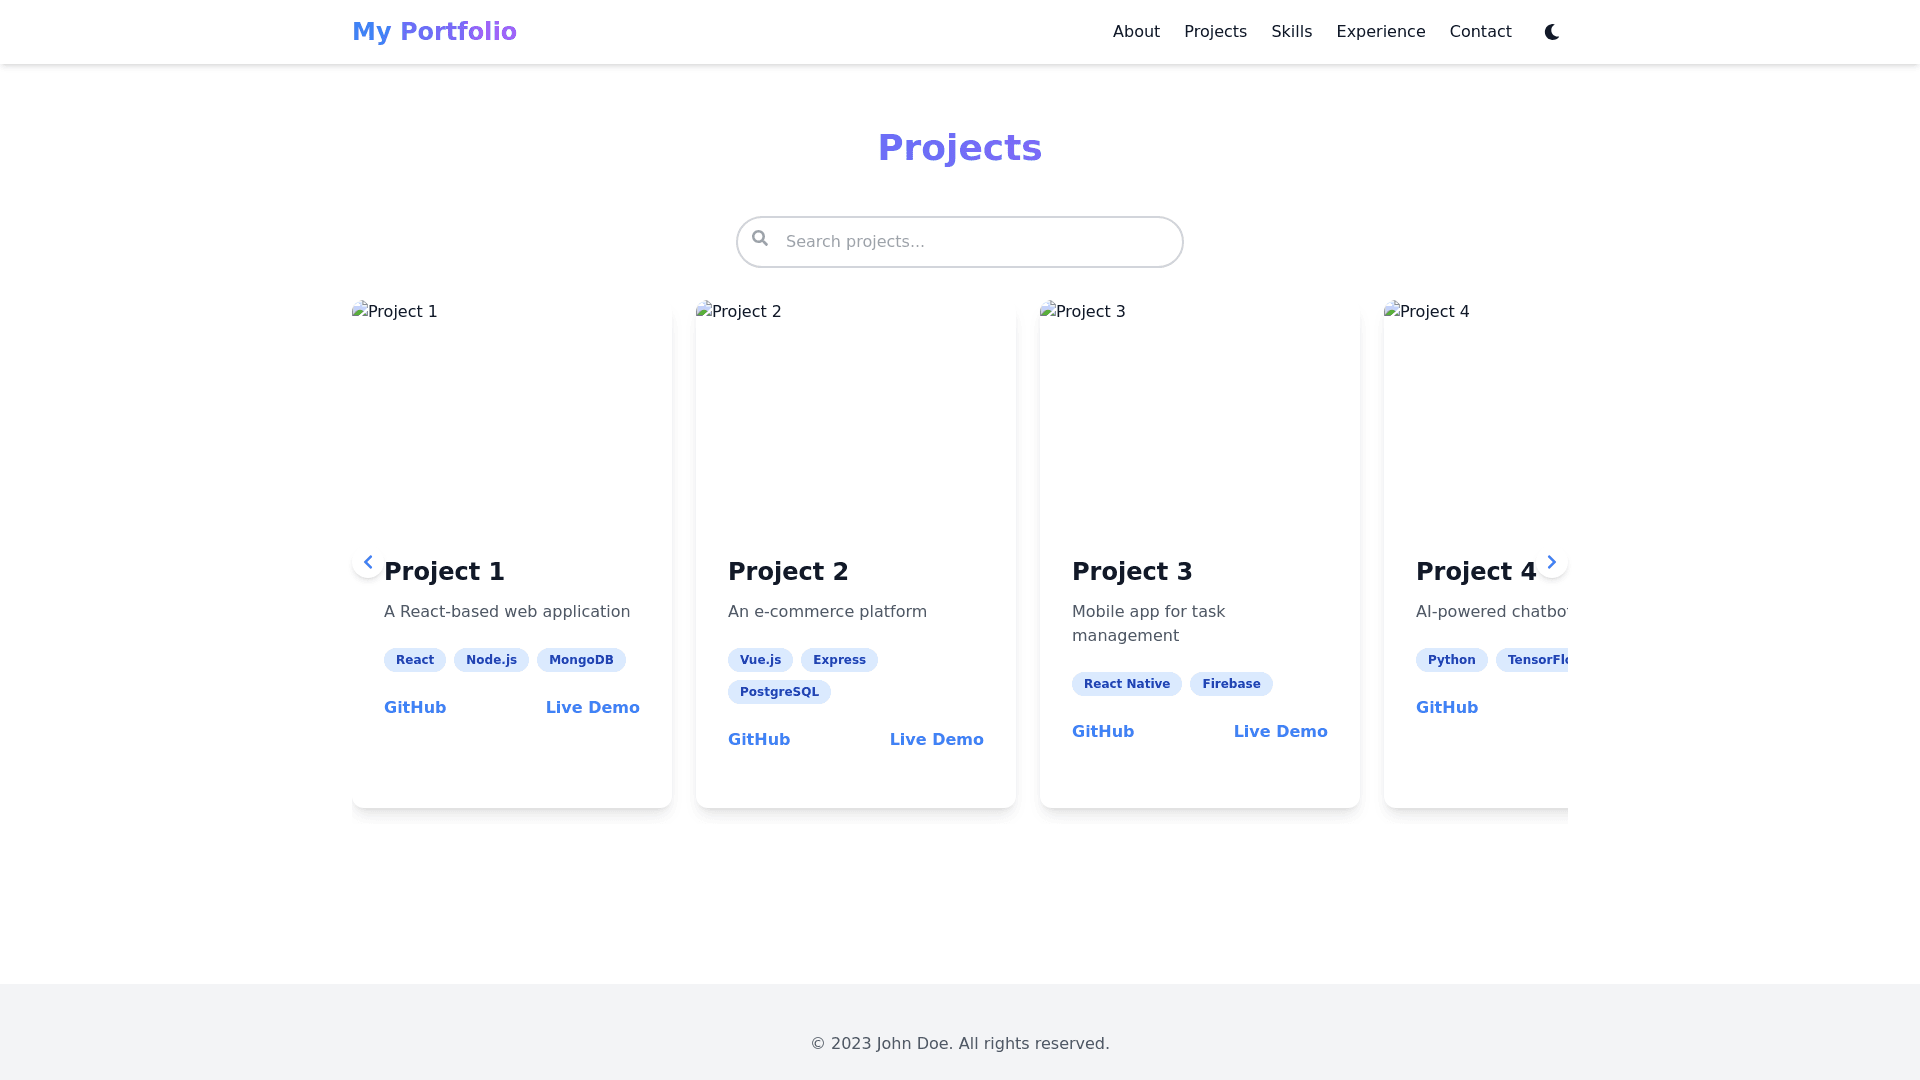Go to Skills in the navigation bar
The image size is (1920, 1080).
tap(1291, 32)
